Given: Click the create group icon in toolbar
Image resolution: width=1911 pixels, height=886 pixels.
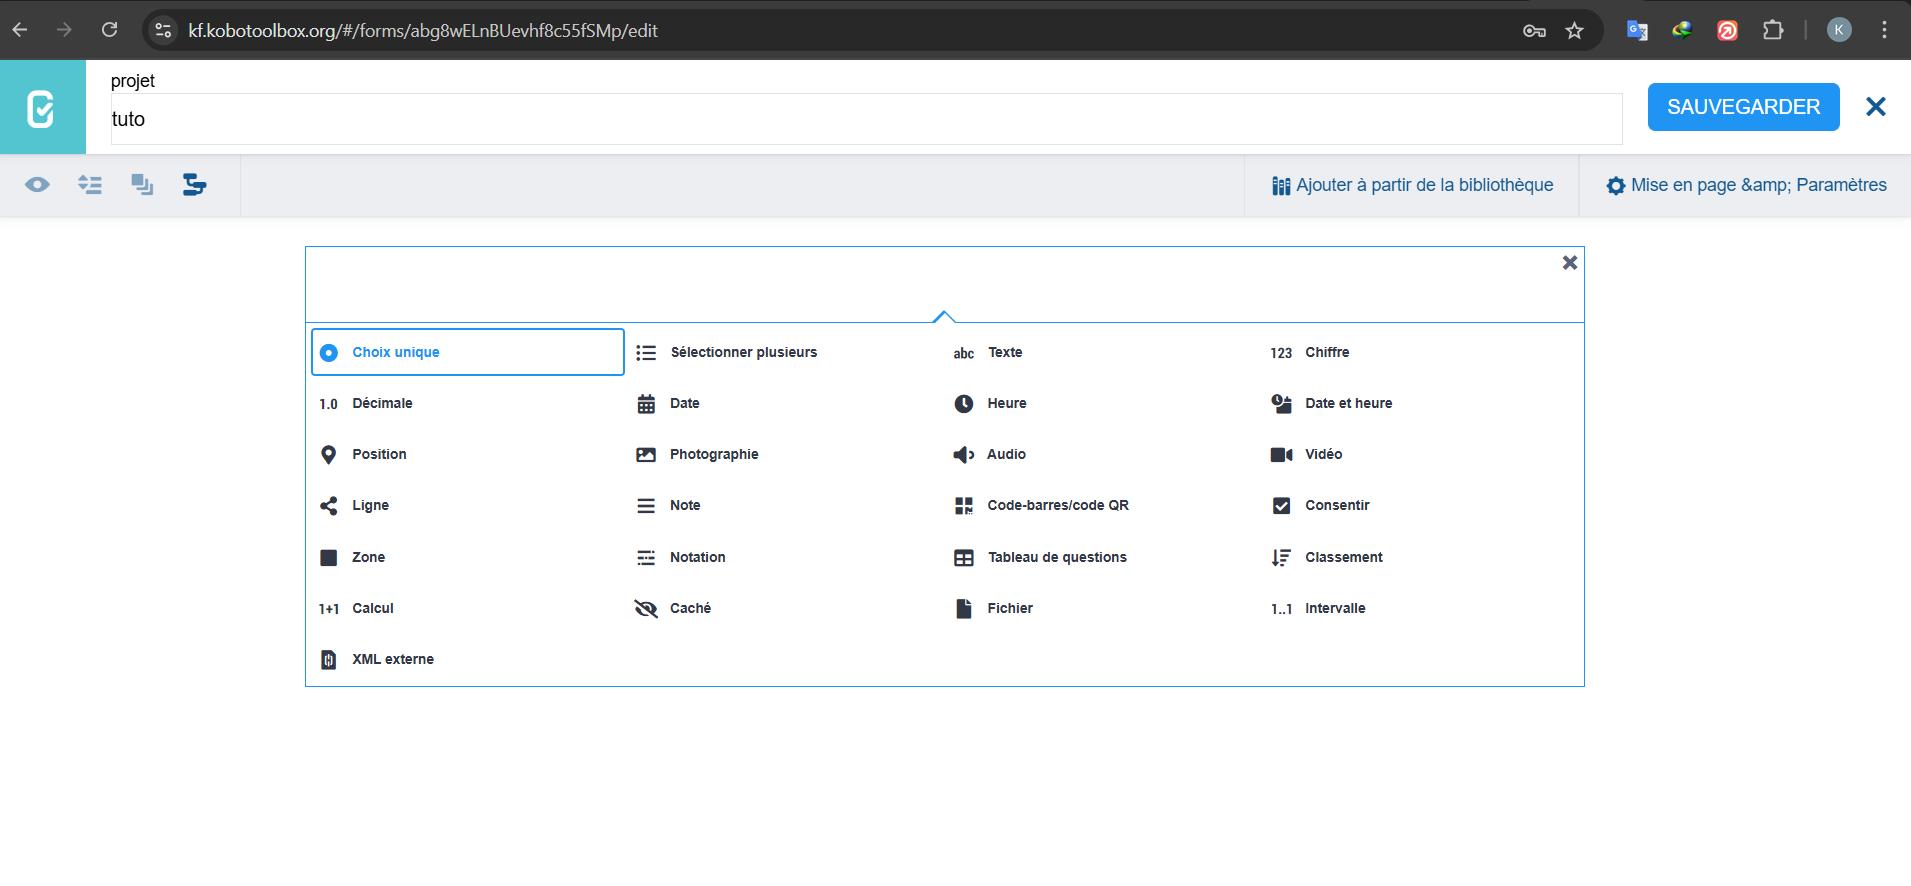Looking at the screenshot, I should 142,185.
